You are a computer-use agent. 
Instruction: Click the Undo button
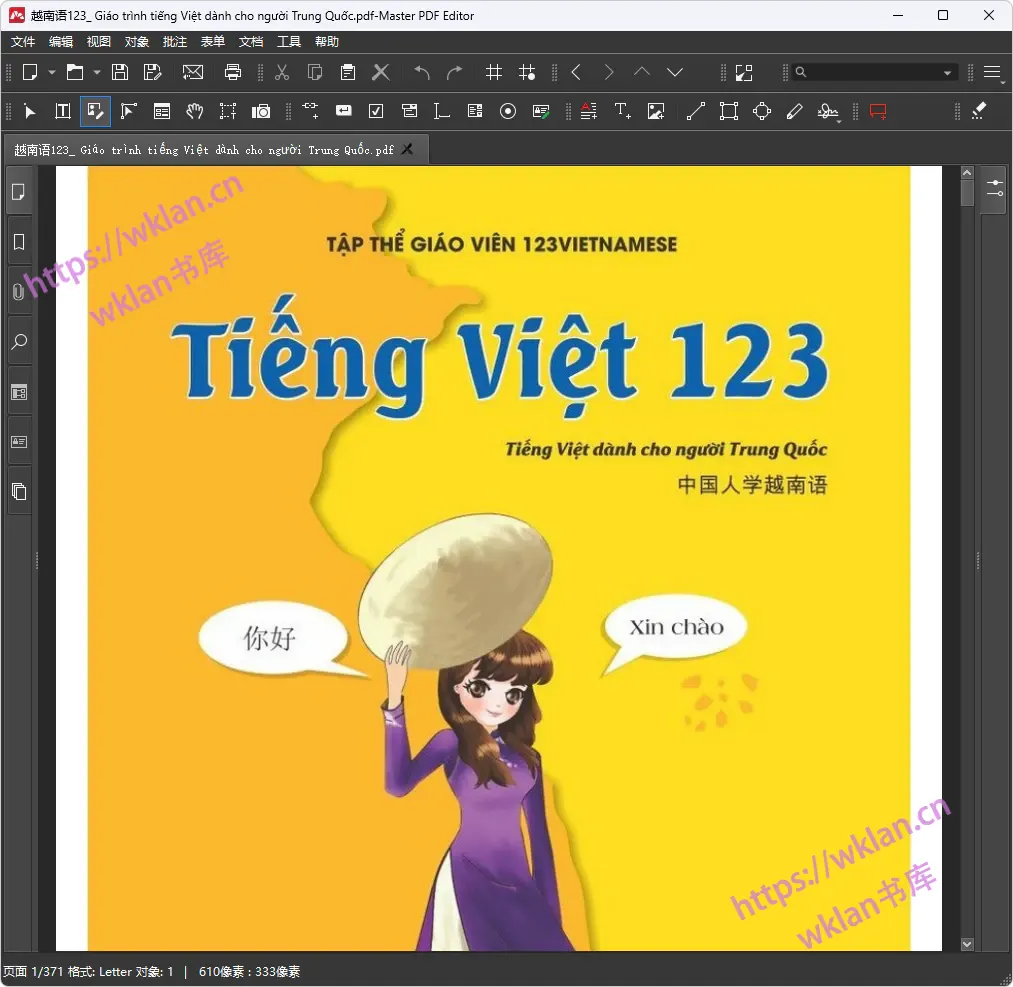click(x=421, y=72)
